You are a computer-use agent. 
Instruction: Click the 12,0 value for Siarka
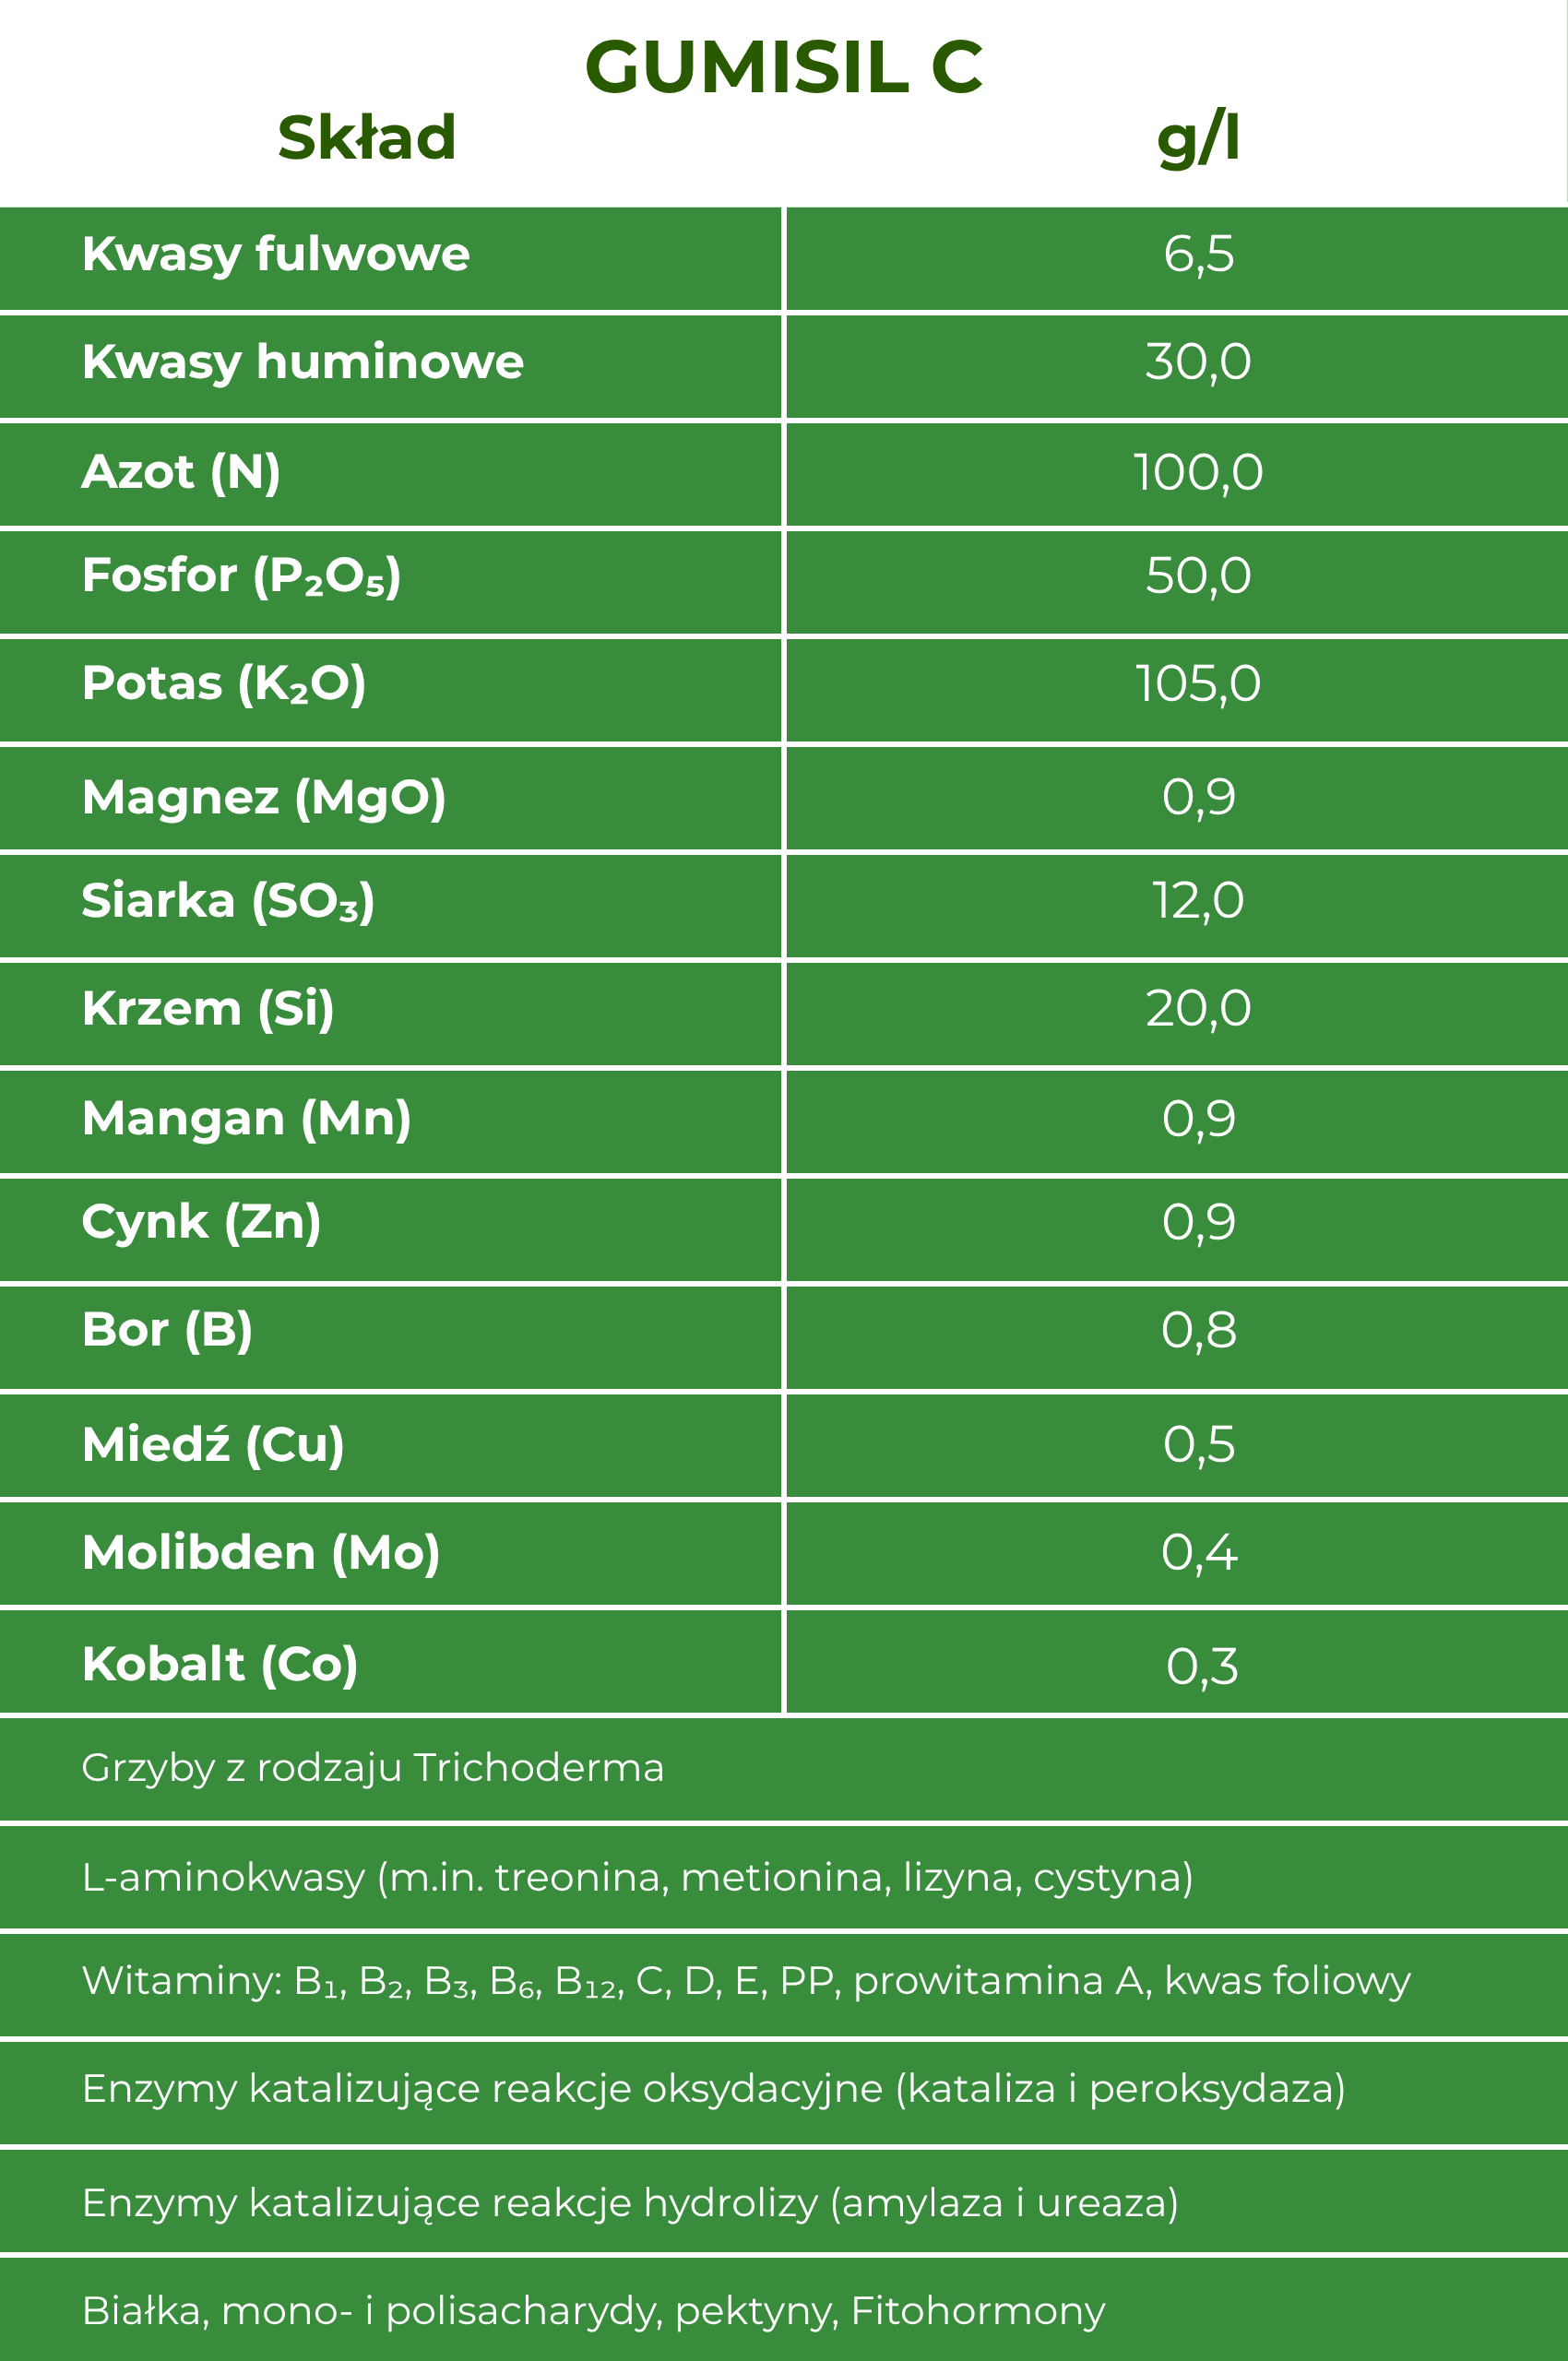click(1198, 902)
